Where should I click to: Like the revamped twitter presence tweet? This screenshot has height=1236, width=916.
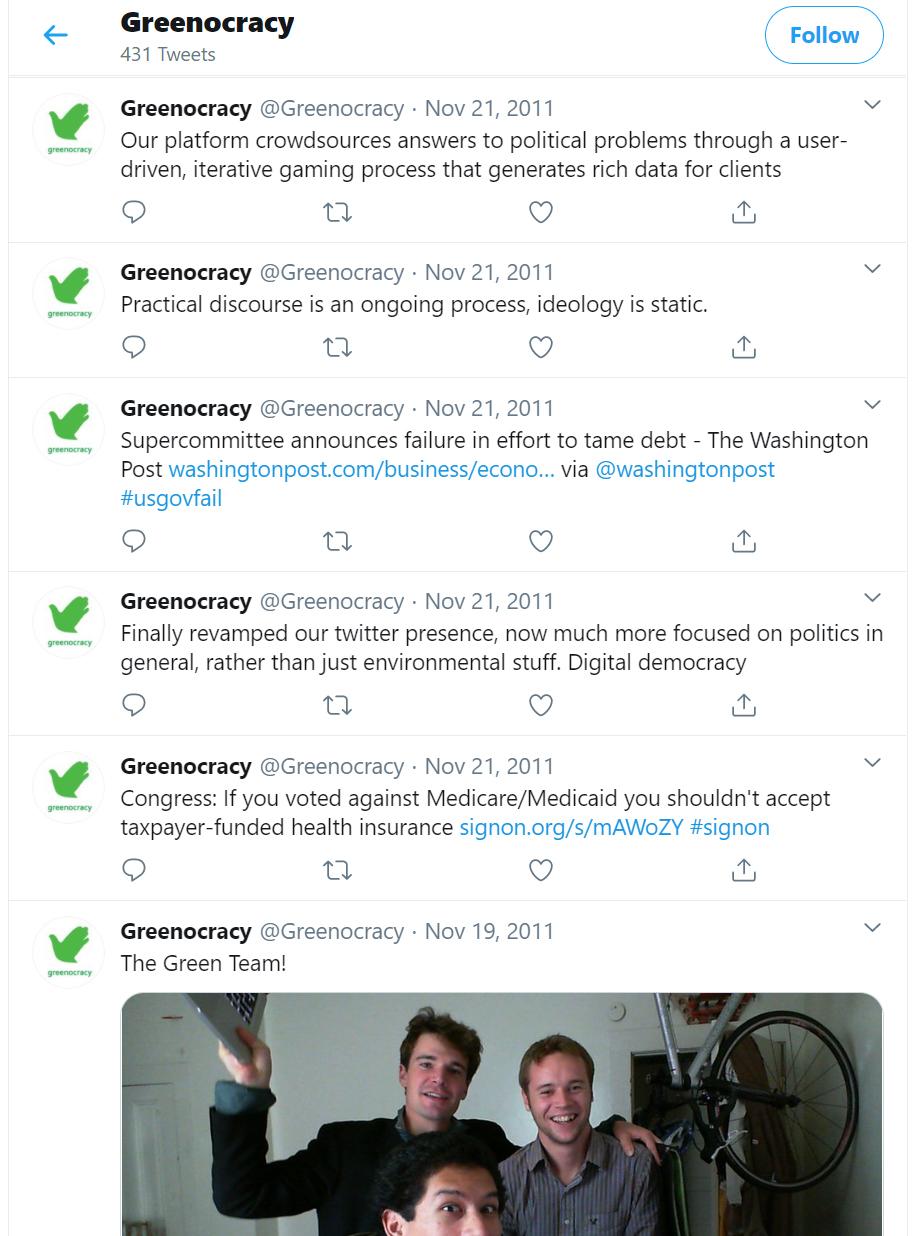pyautogui.click(x=541, y=705)
